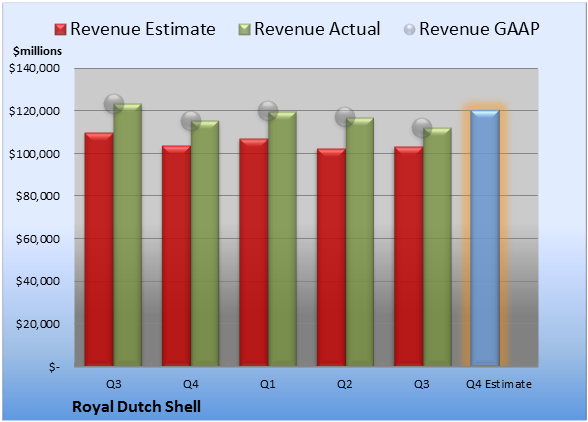Click the GAAP sphere marker above Q1
The height and width of the screenshot is (422, 588).
tap(268, 111)
